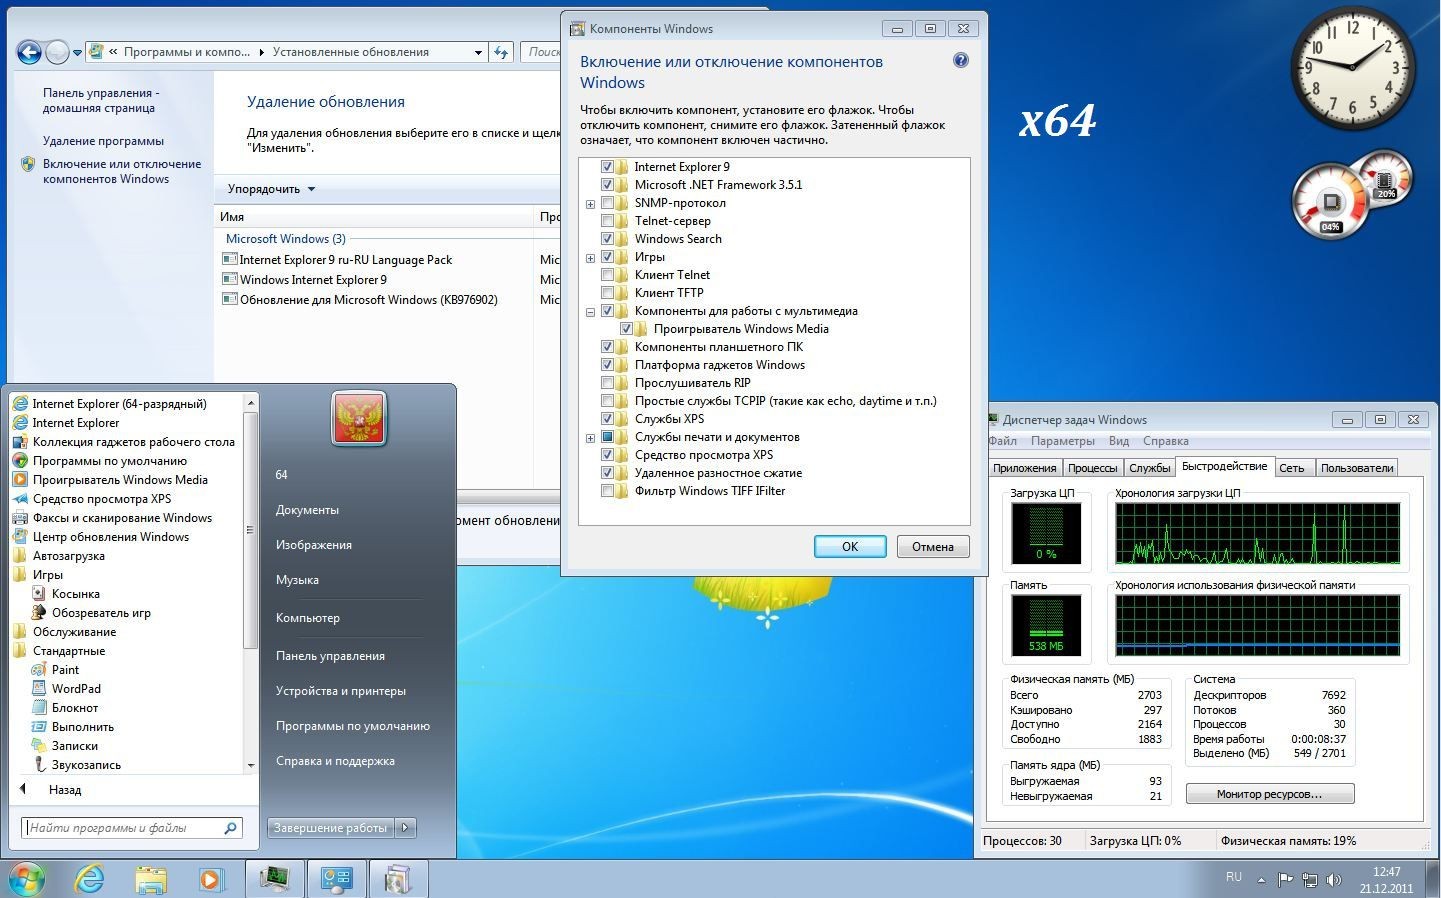Switch to the Службы tab
Screen dimensions: 1441x898
point(1149,468)
